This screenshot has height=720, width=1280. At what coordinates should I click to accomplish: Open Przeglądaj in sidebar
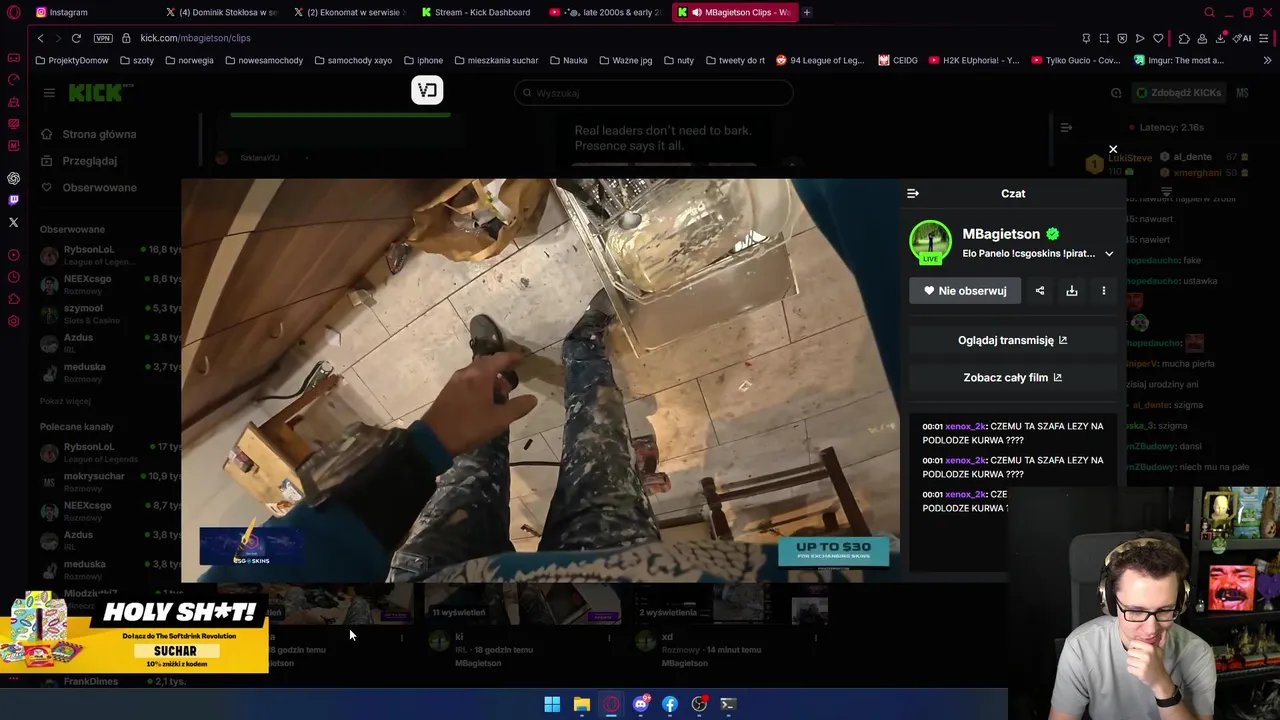click(x=89, y=161)
